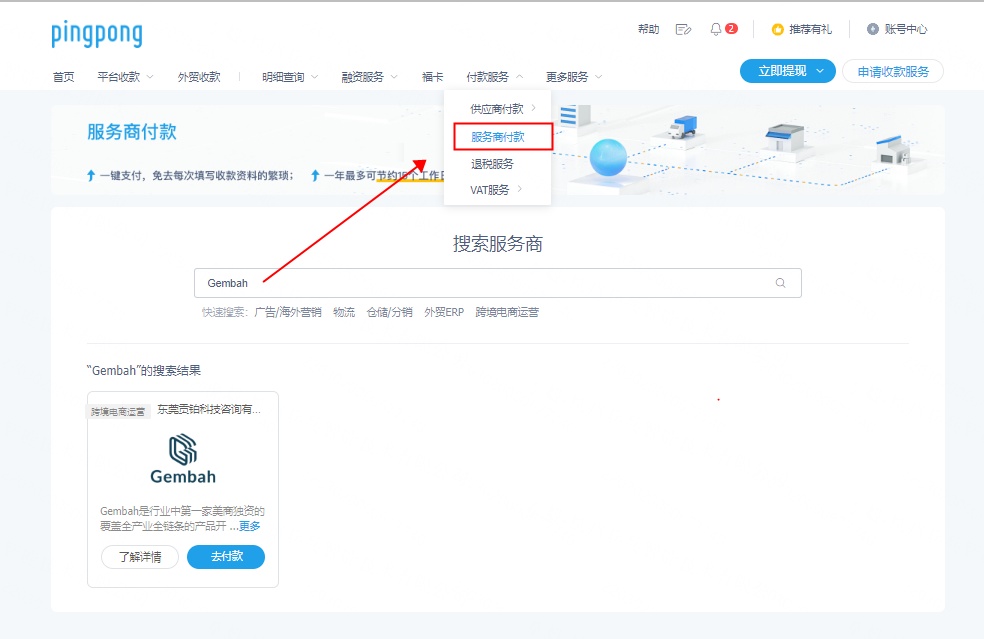Image resolution: width=984 pixels, height=639 pixels.
Task: Open the 立即提现 dropdown arrow
Action: 820,72
